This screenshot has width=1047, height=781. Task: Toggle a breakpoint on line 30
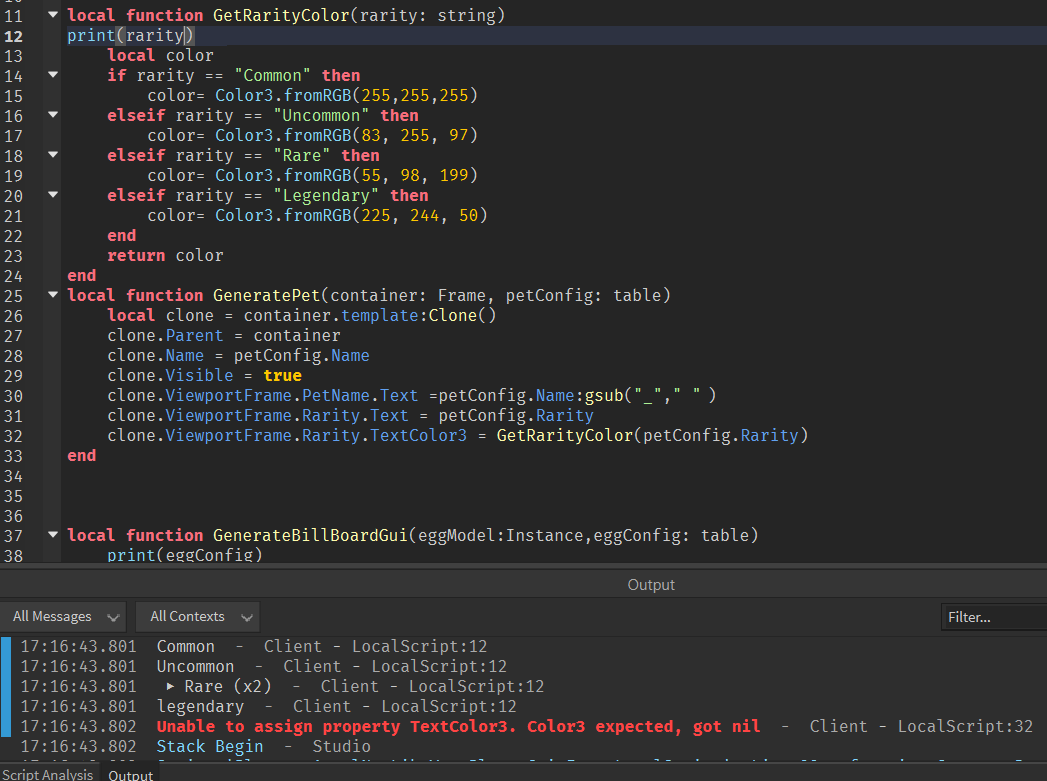(12, 395)
